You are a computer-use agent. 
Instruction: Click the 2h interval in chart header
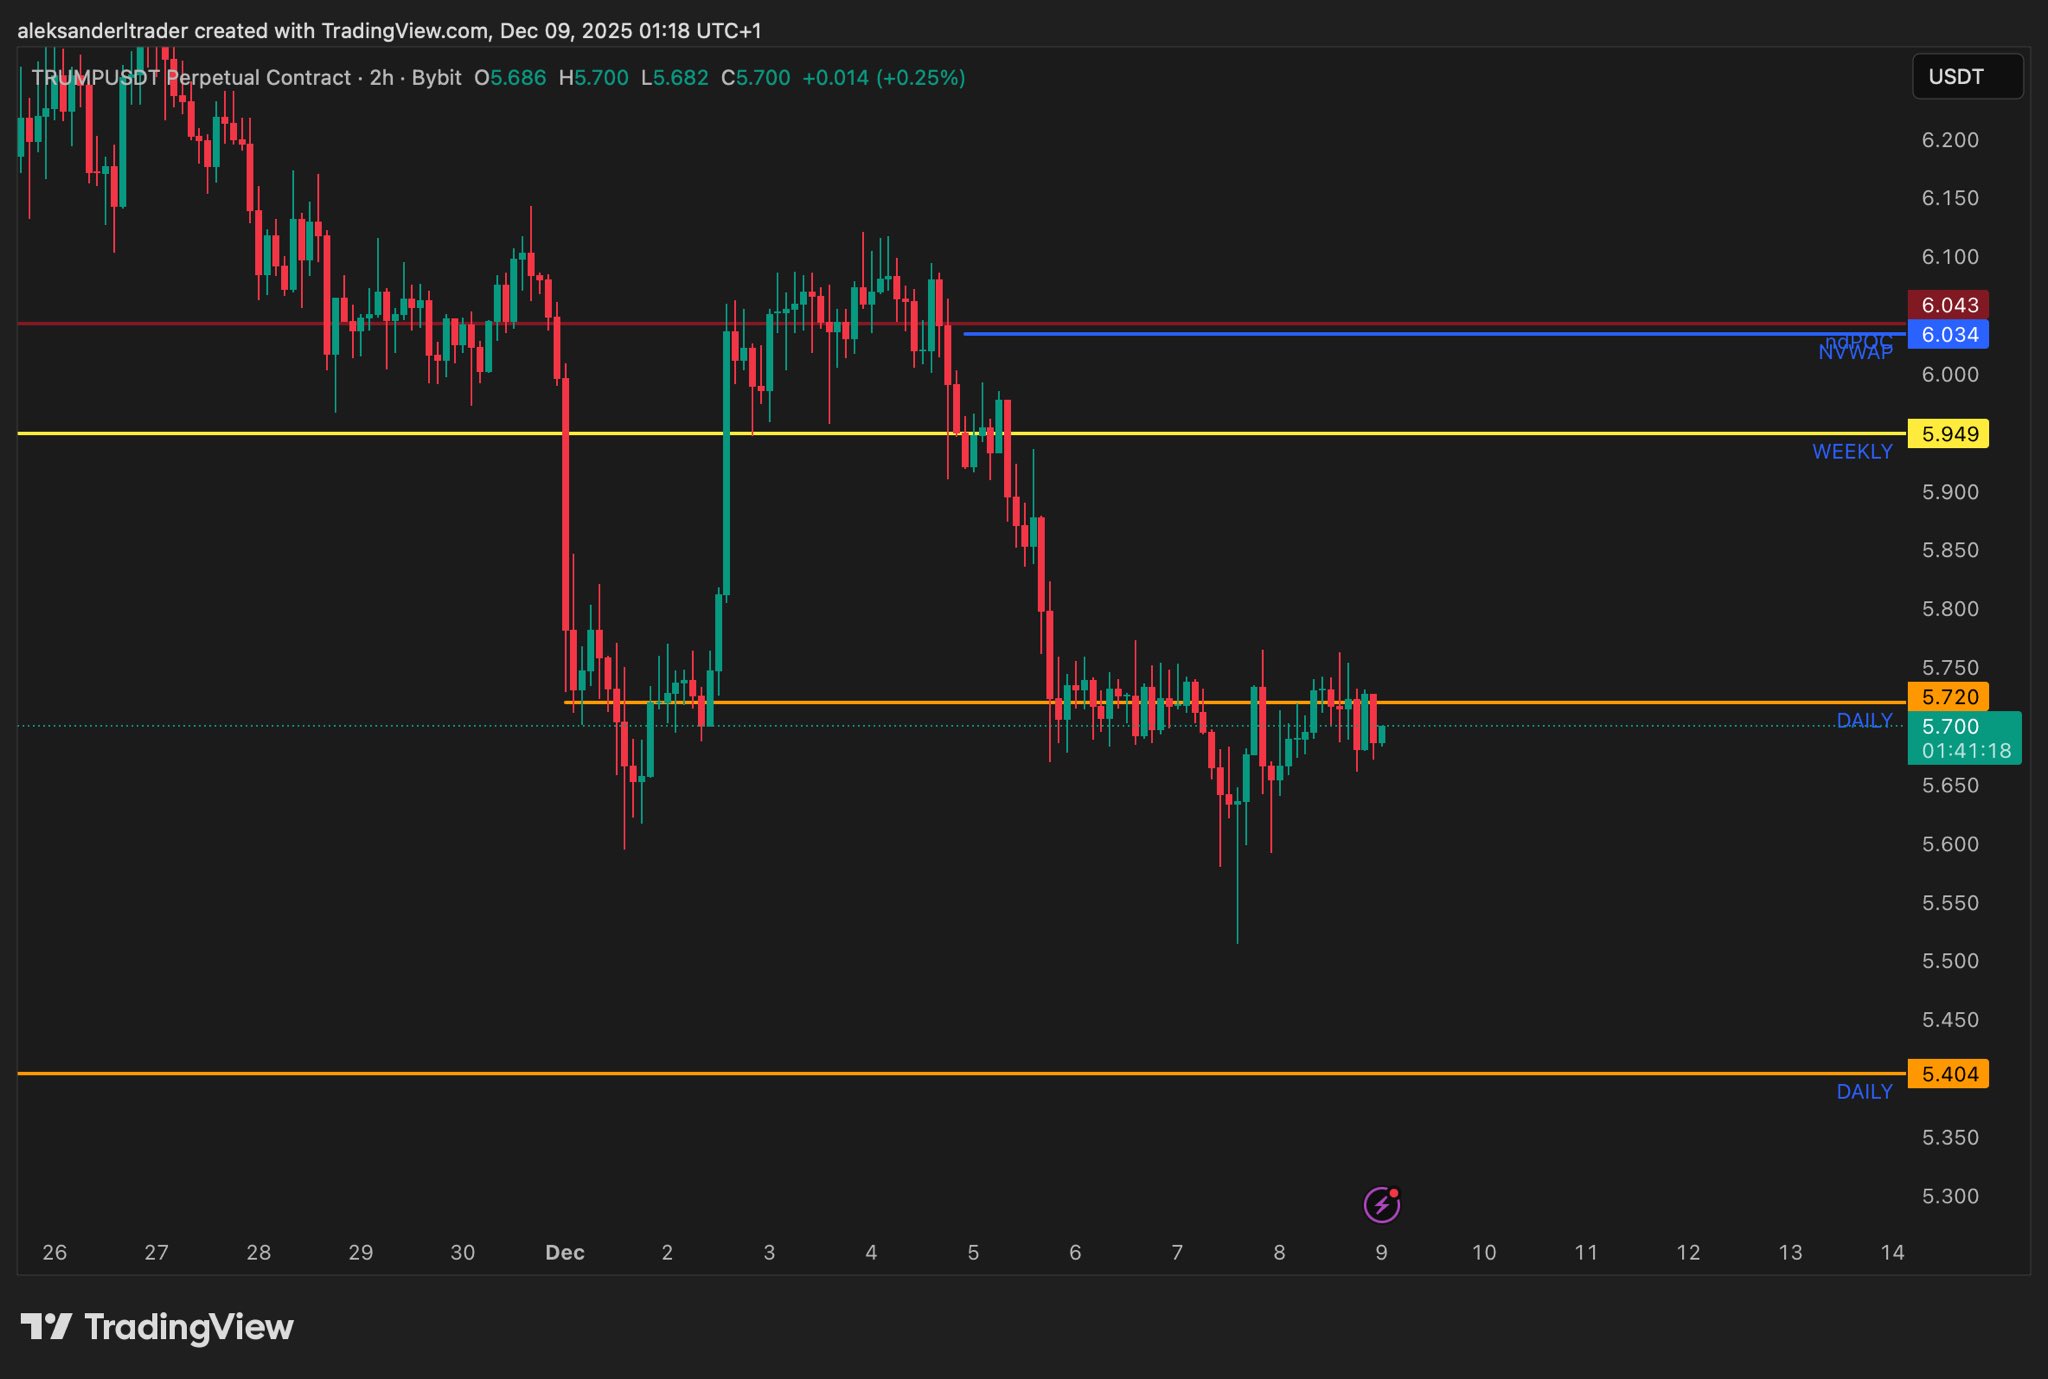(x=381, y=78)
